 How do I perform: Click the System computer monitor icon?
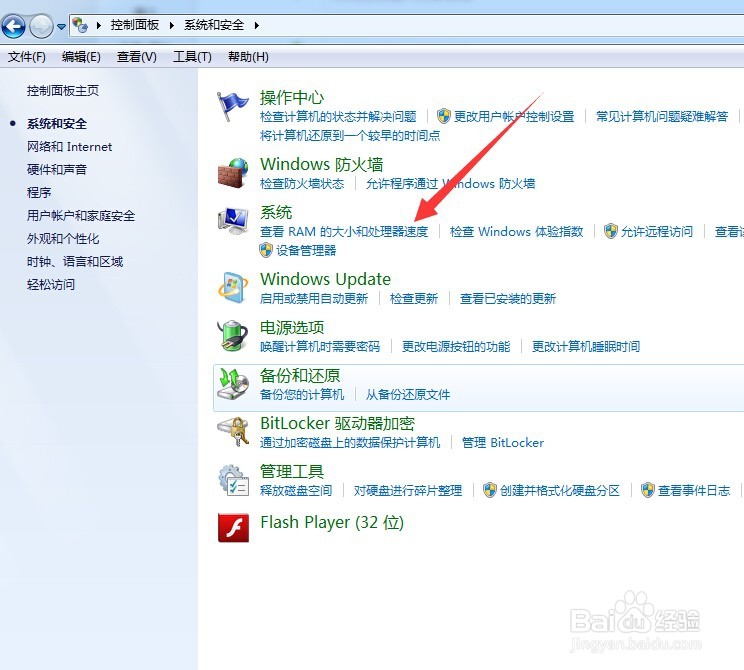tap(232, 221)
